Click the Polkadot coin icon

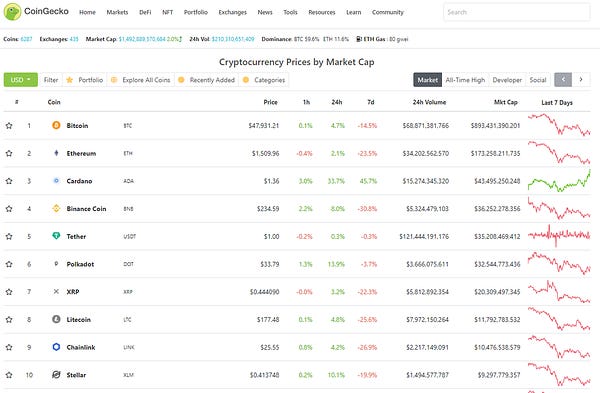tap(56, 264)
